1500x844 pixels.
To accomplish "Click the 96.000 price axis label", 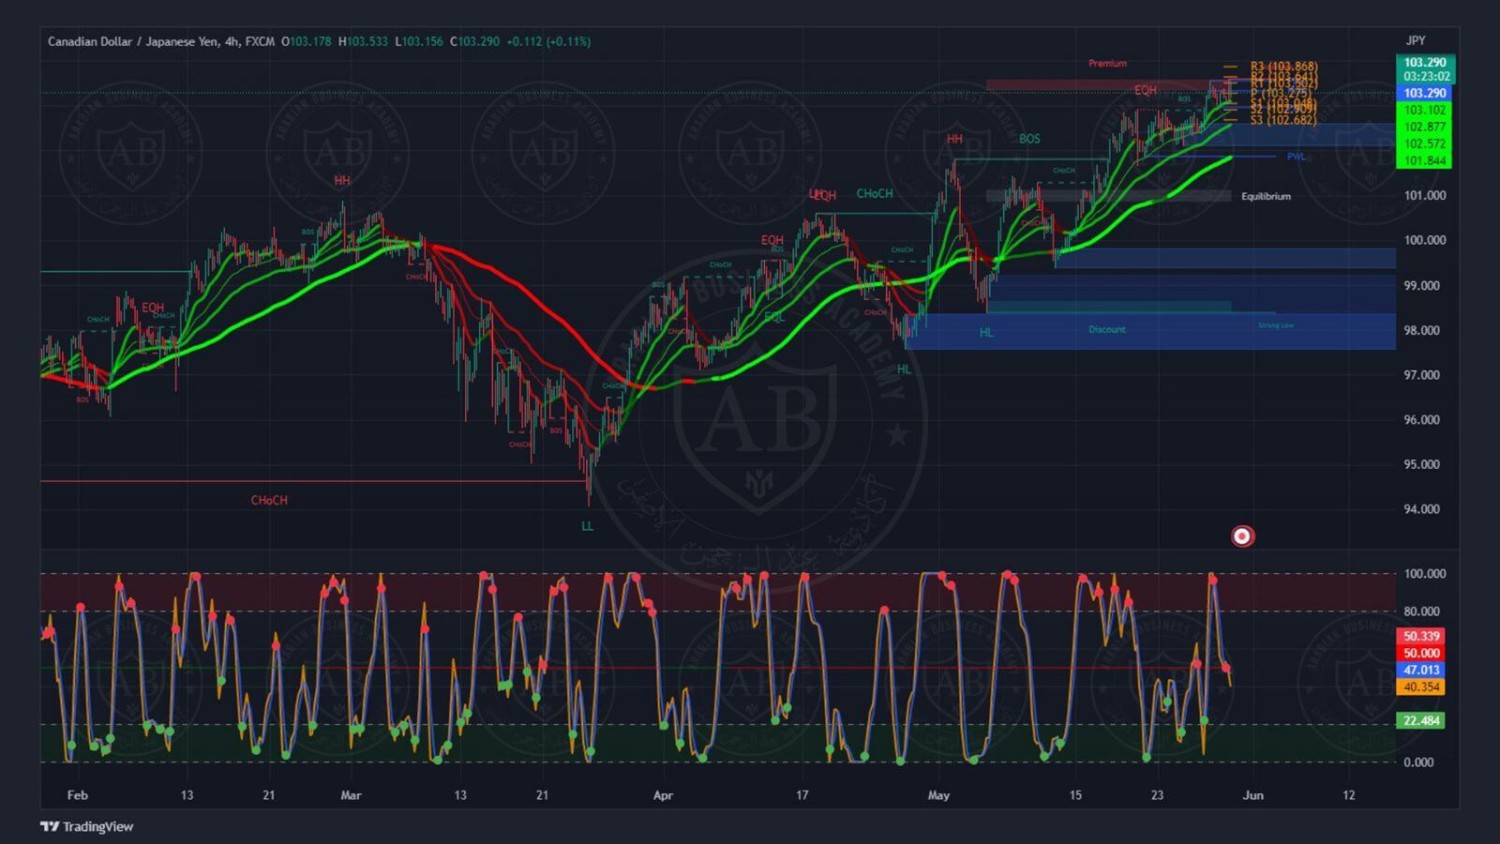I will pyautogui.click(x=1421, y=420).
